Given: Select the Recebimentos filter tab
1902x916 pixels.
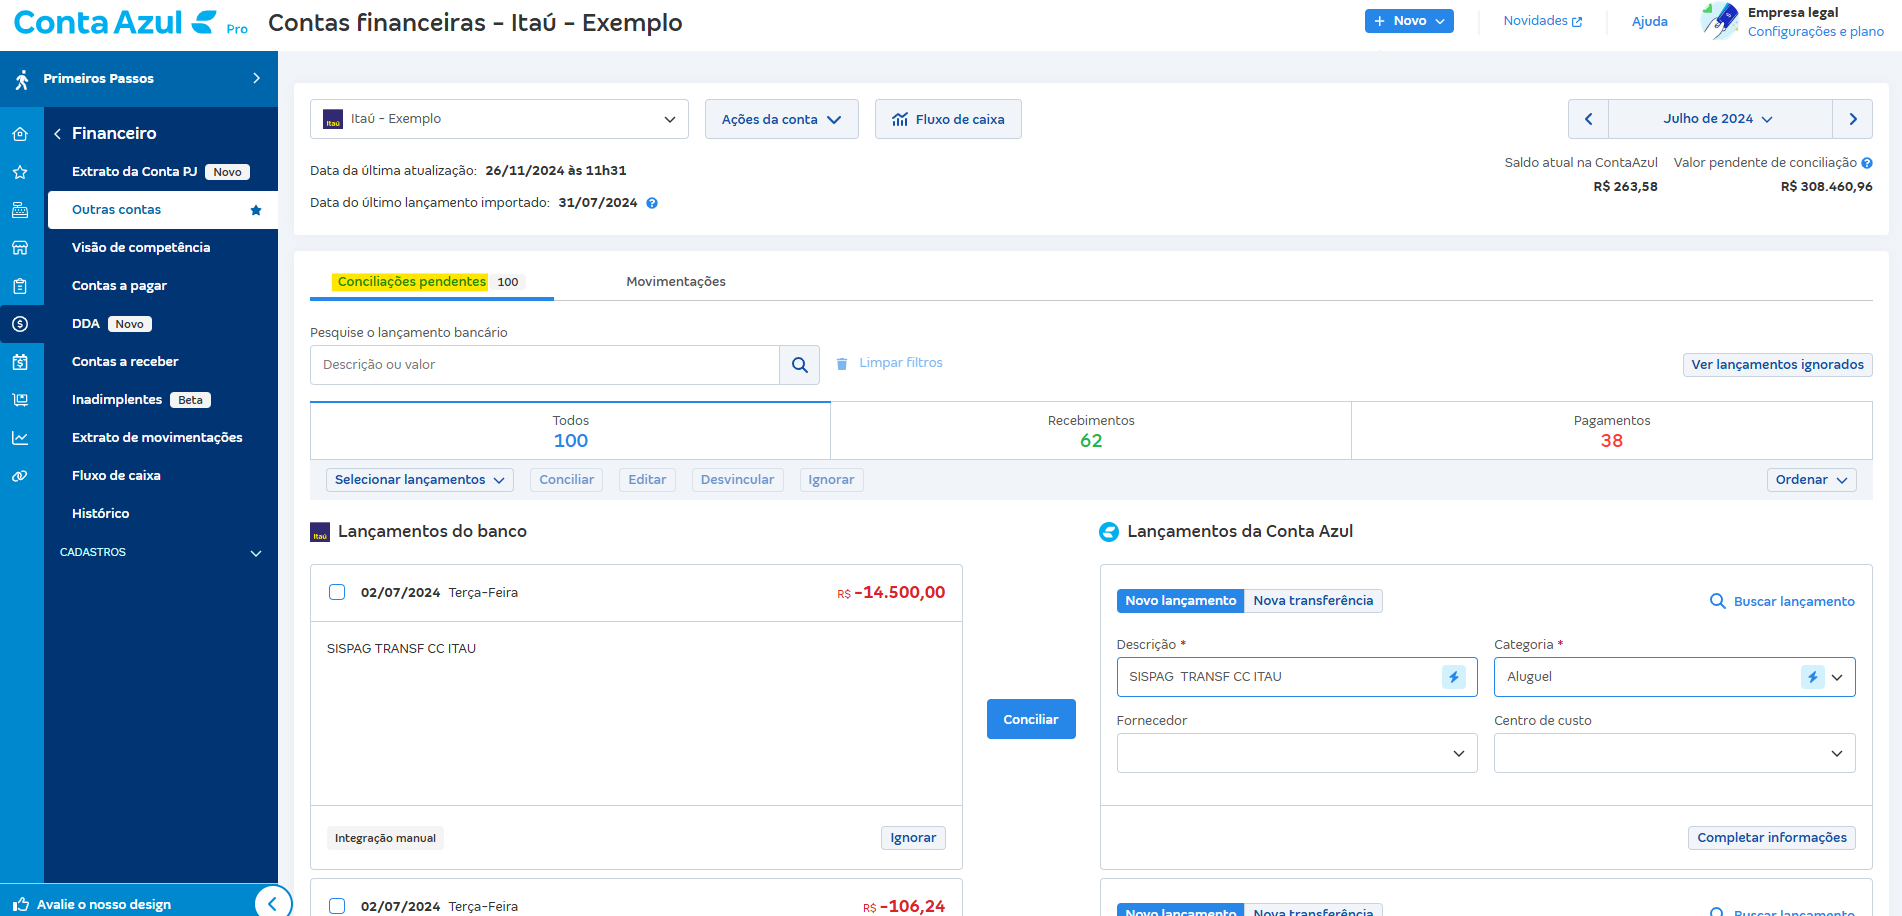Looking at the screenshot, I should (1090, 431).
